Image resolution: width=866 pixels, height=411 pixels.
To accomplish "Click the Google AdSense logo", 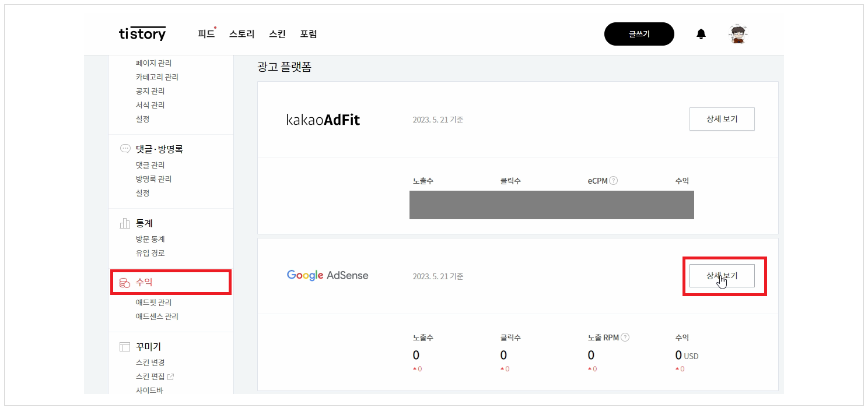I will point(328,275).
